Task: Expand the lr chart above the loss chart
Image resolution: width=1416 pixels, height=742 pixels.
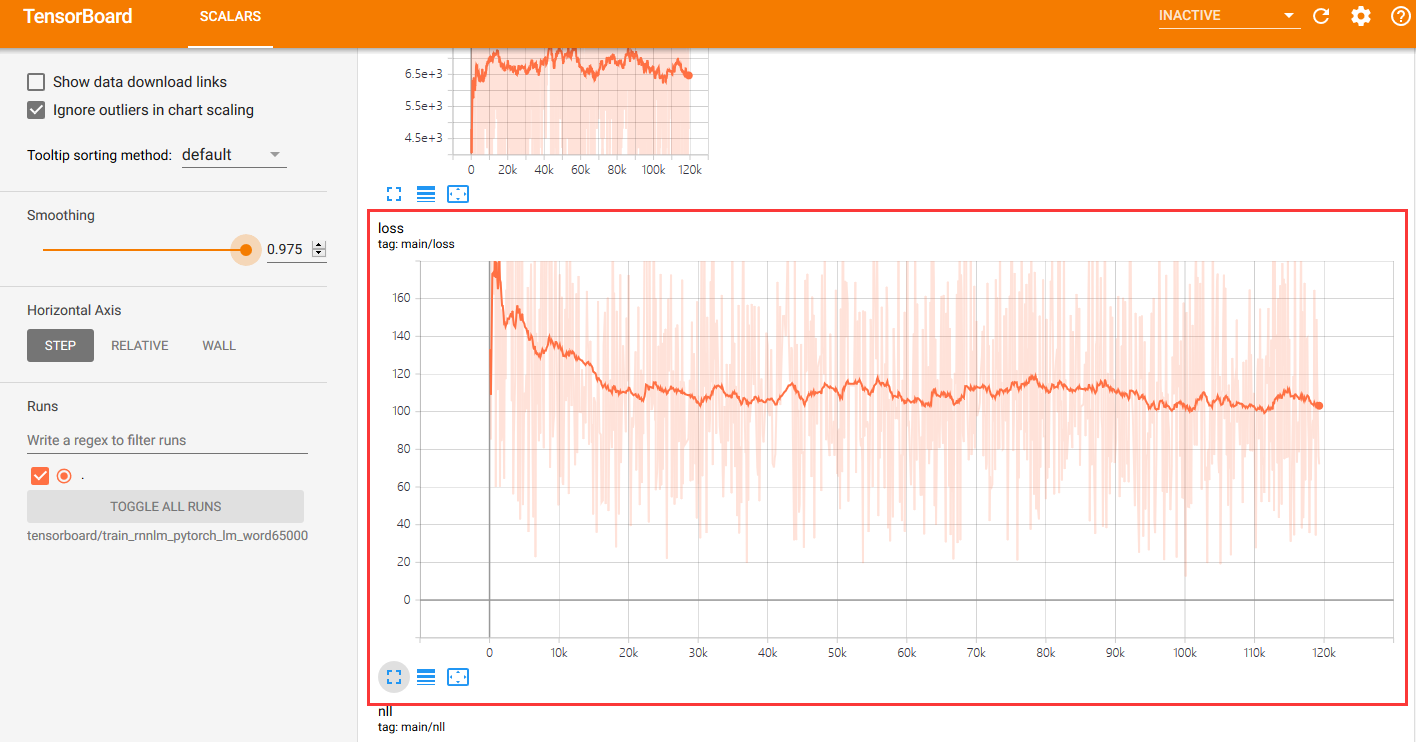Action: pyautogui.click(x=393, y=193)
